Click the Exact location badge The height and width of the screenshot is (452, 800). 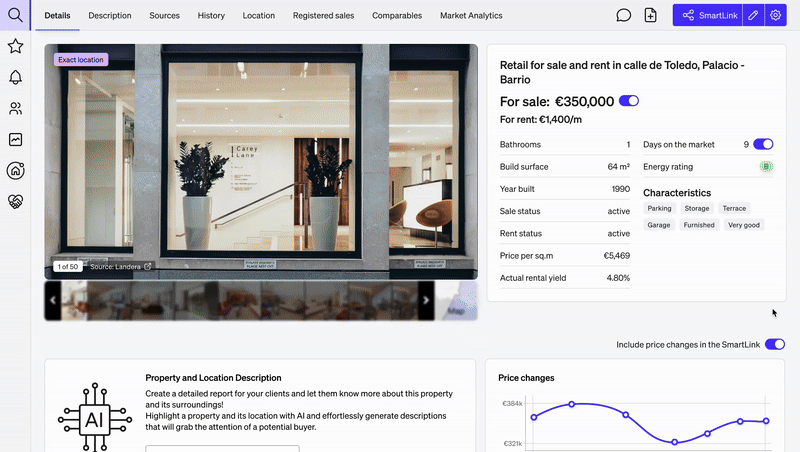[81, 60]
